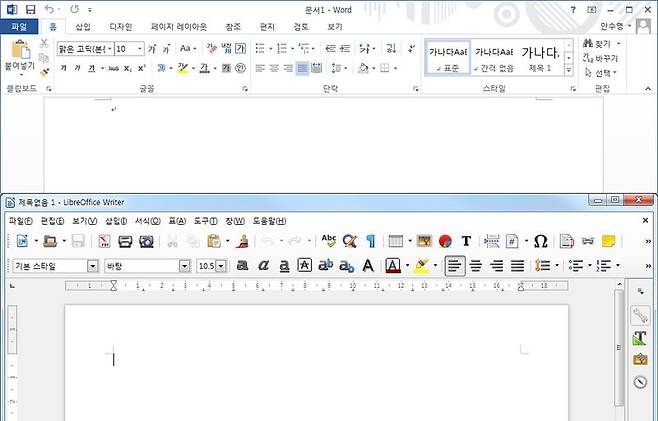Open the Word font size dropdown
This screenshot has height=421, width=658.
140,49
